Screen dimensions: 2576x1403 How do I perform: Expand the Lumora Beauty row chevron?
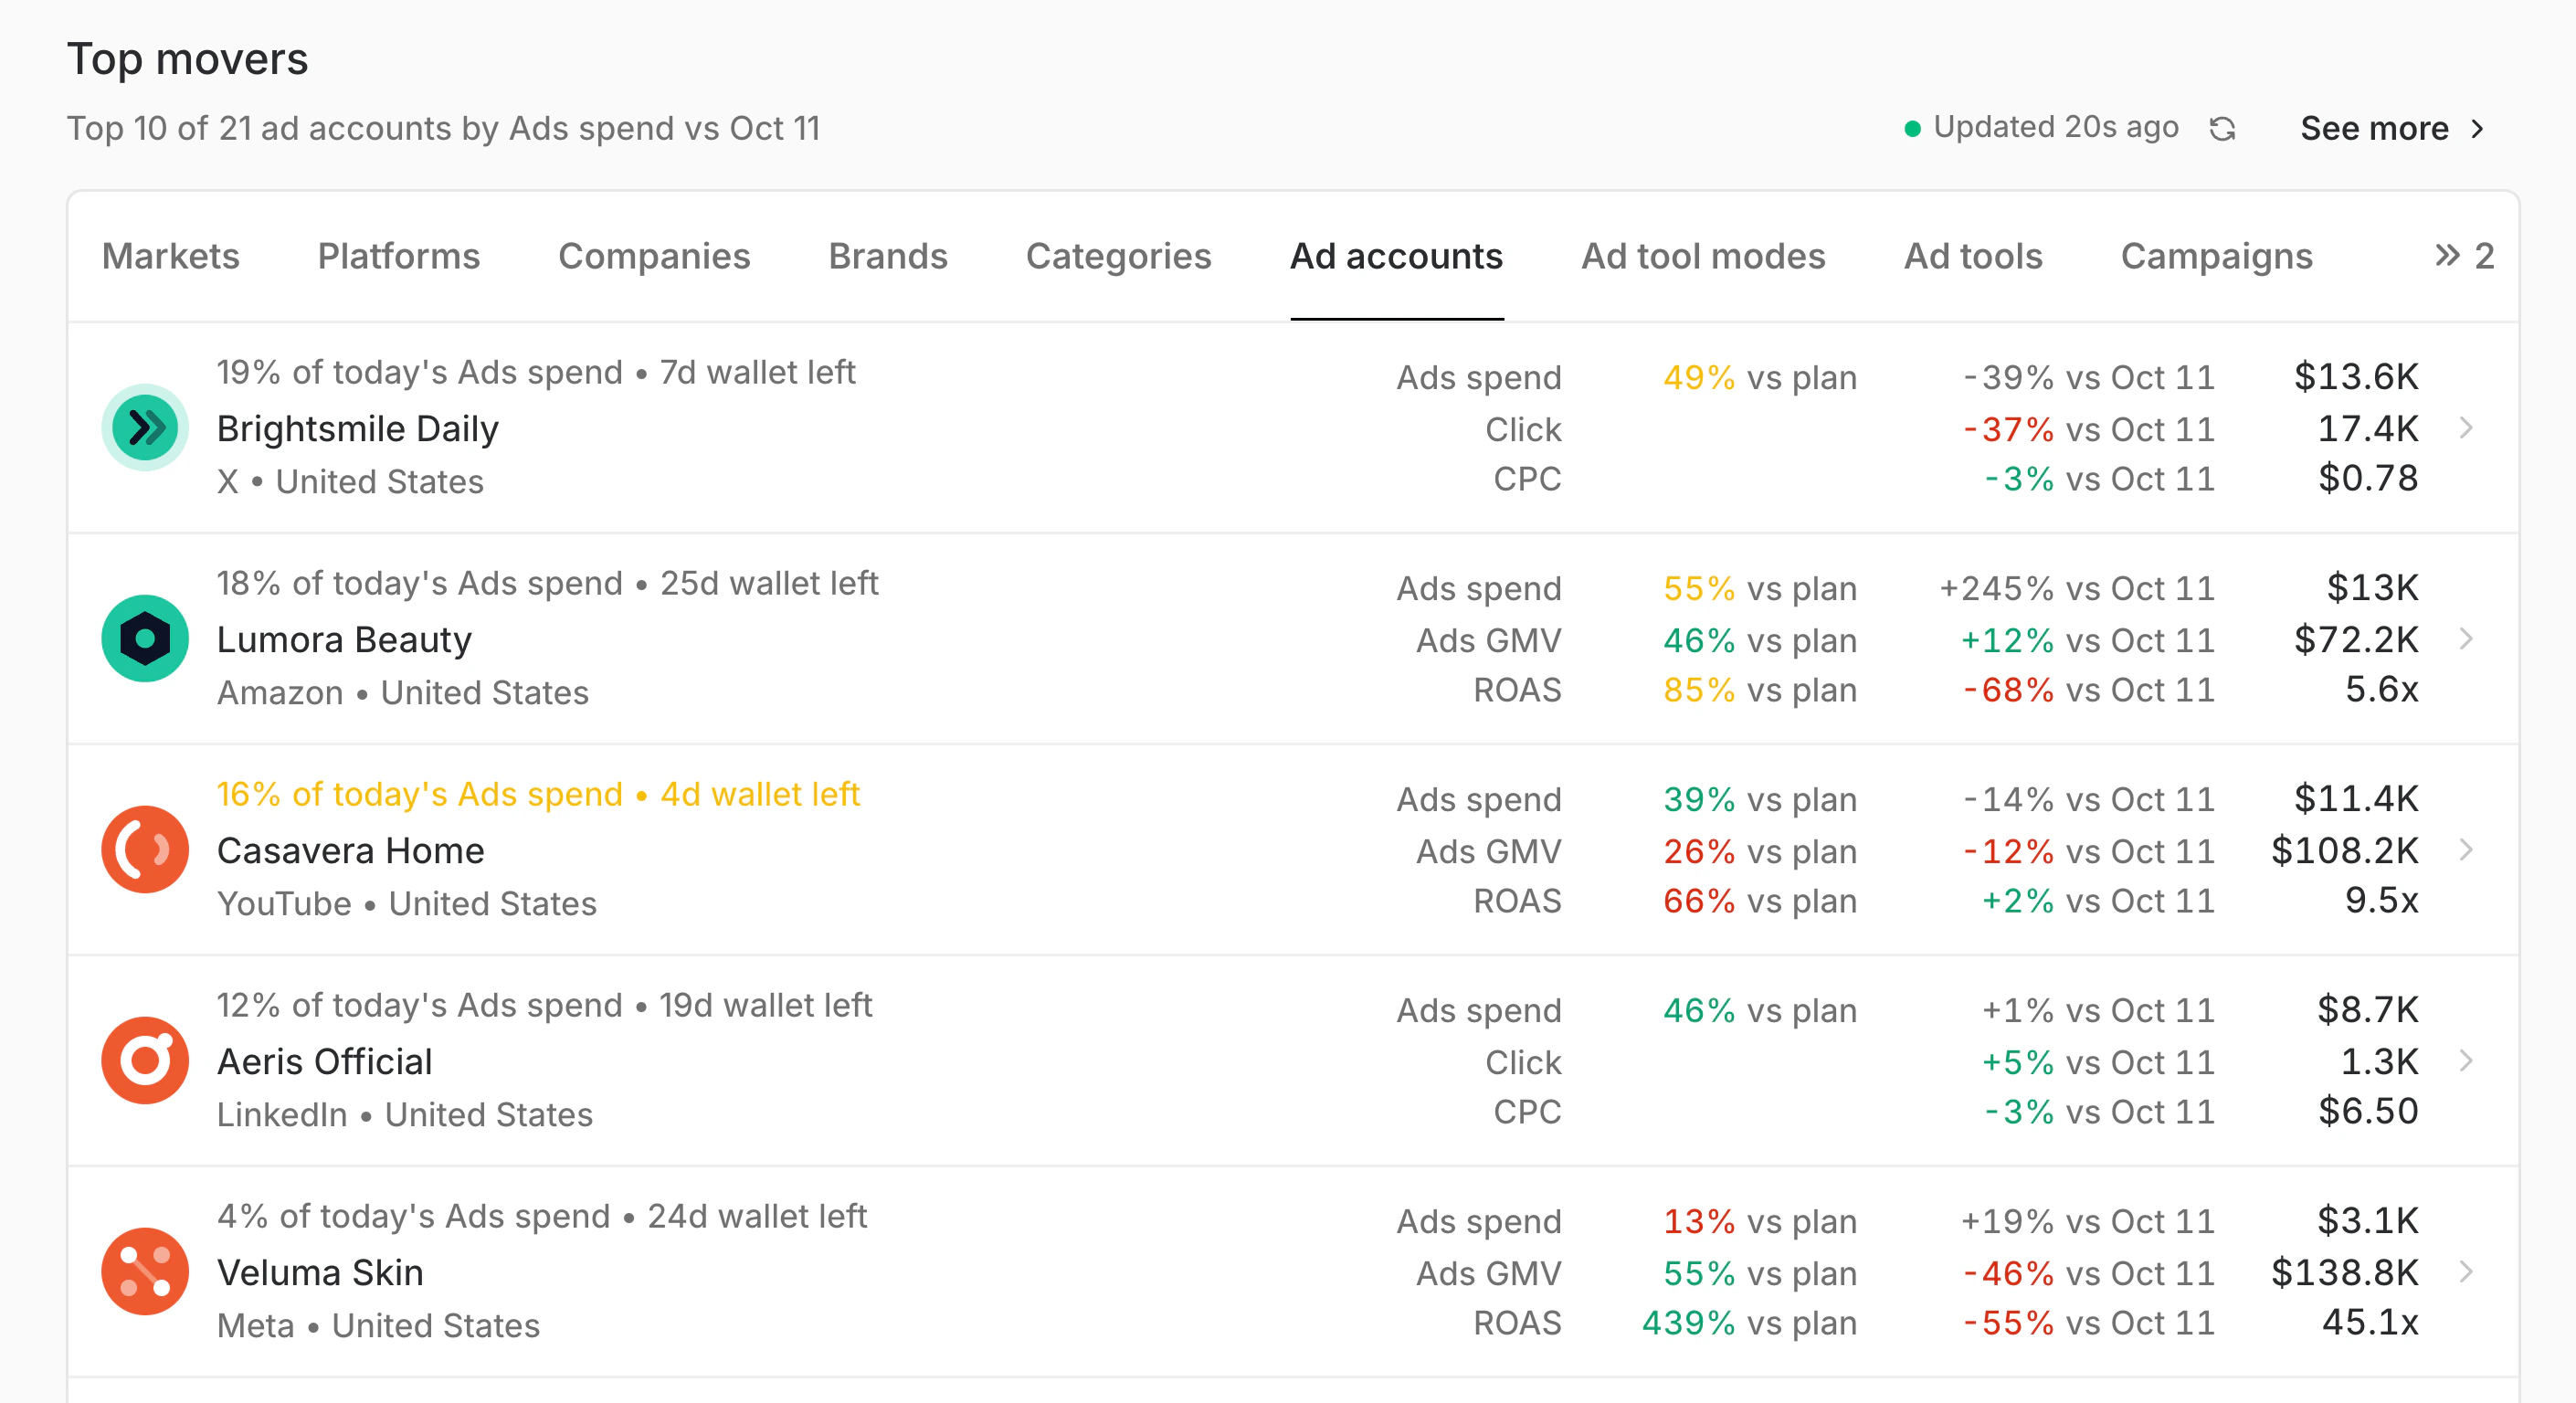[x=2466, y=639]
